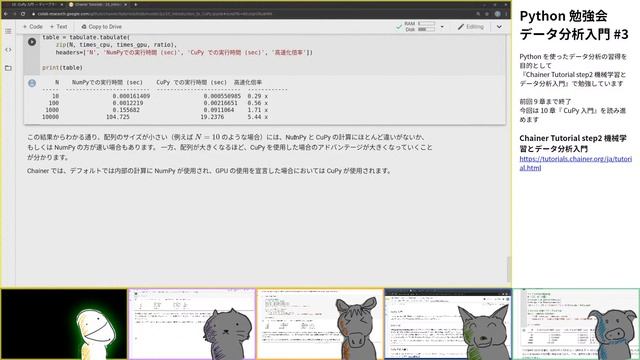Click the N value 10000 row
Image resolution: width=640 pixels, height=360 pixels.
point(51,117)
